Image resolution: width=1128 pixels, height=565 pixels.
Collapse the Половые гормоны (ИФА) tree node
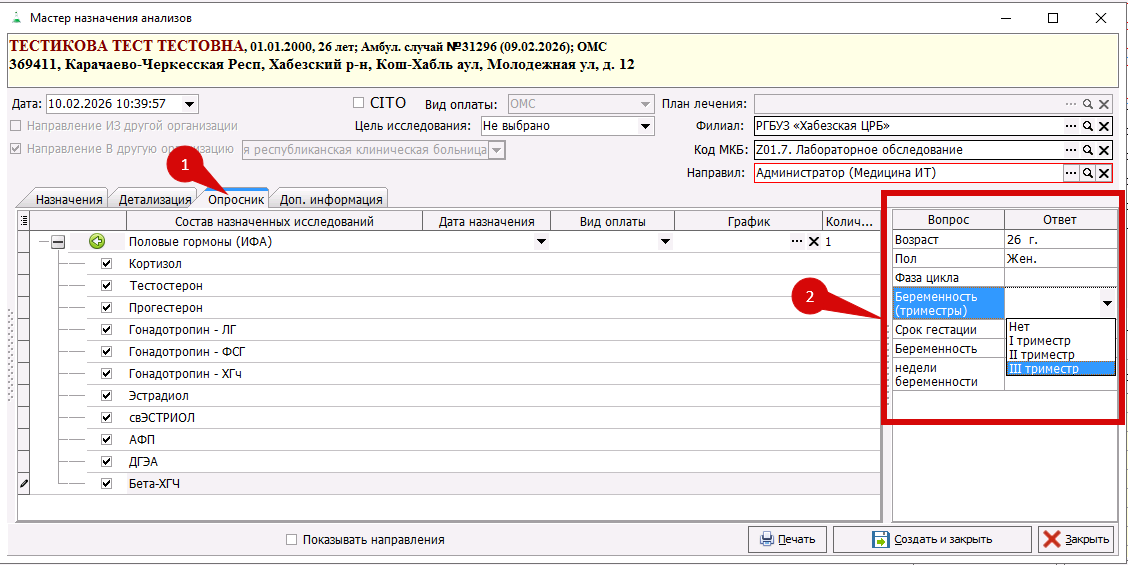point(58,242)
